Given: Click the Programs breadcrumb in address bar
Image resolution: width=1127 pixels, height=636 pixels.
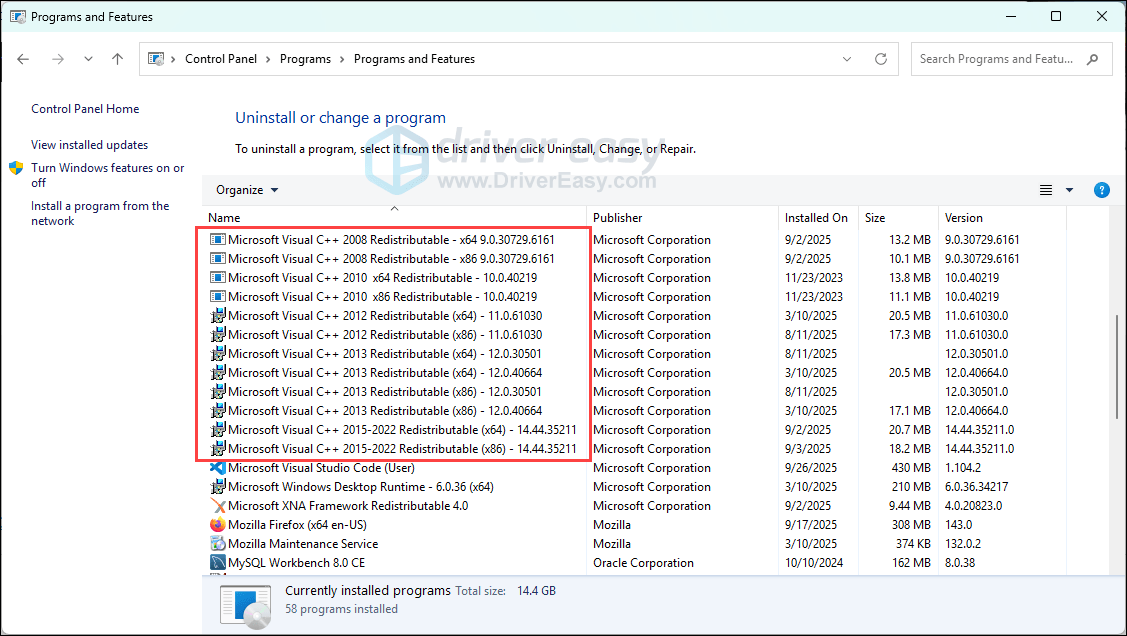Looking at the screenshot, I should click(305, 59).
